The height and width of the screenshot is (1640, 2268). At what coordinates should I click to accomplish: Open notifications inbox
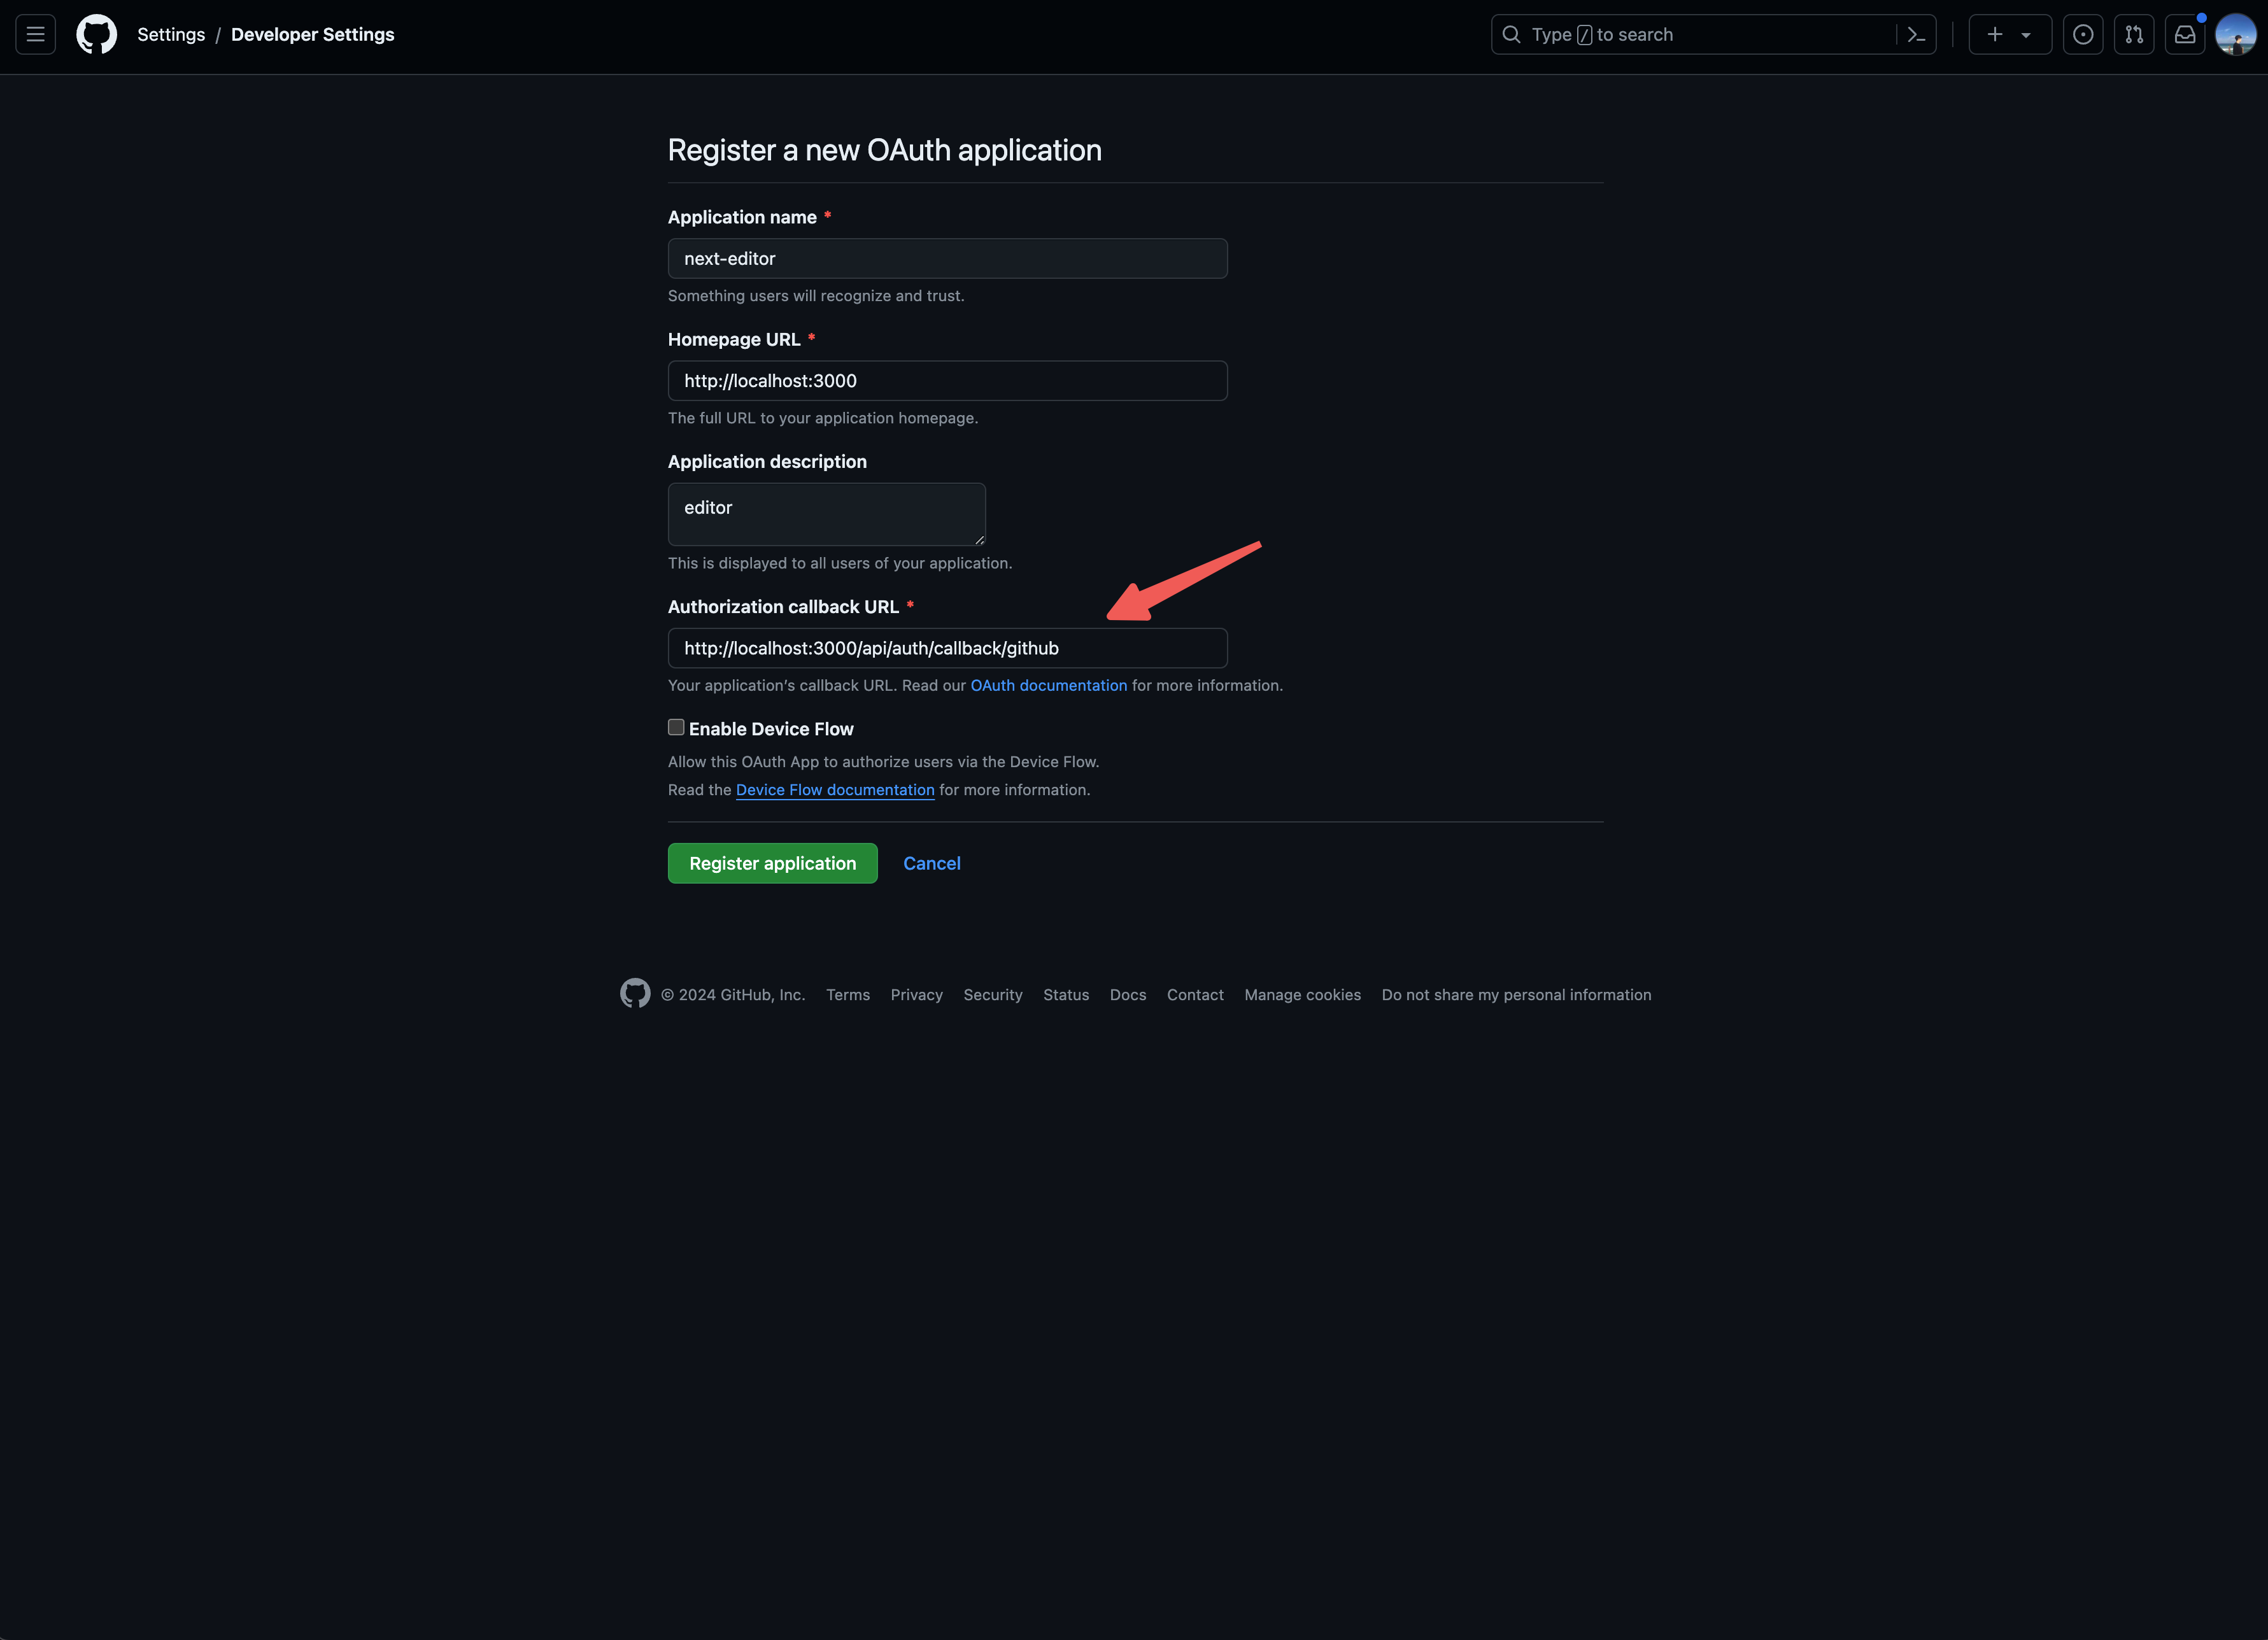pyautogui.click(x=2185, y=35)
